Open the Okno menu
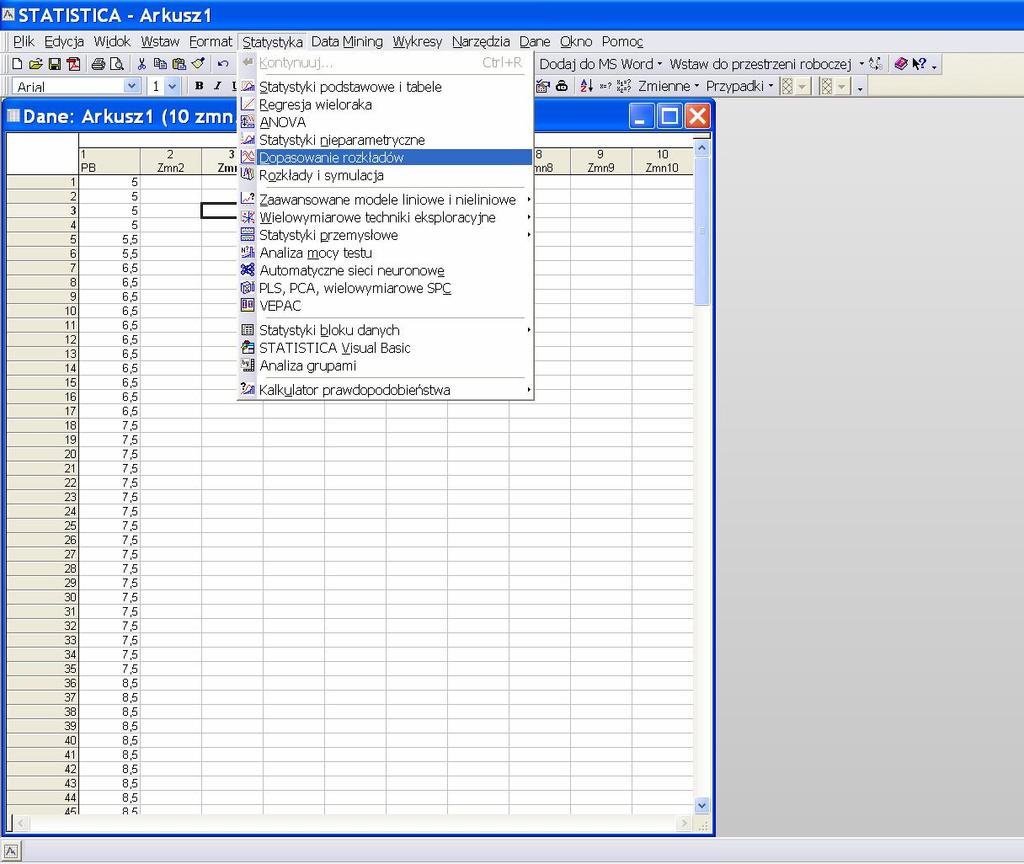 click(x=575, y=42)
